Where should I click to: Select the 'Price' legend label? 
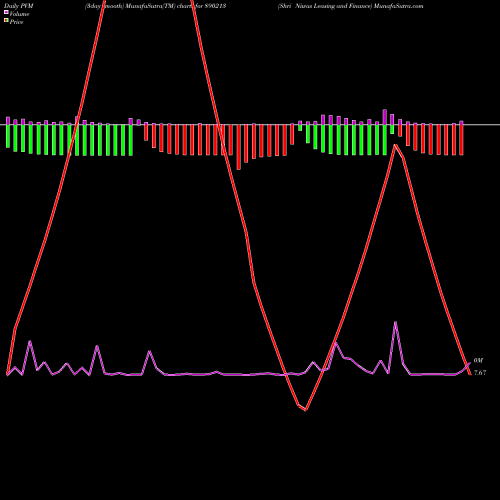[16, 22]
